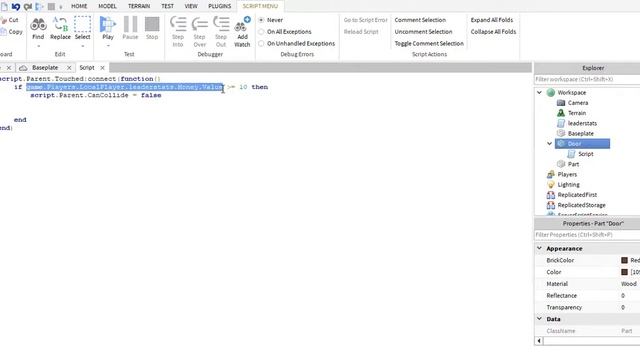640x360 pixels.
Task: Select On All Exceptions option
Action: point(262,32)
